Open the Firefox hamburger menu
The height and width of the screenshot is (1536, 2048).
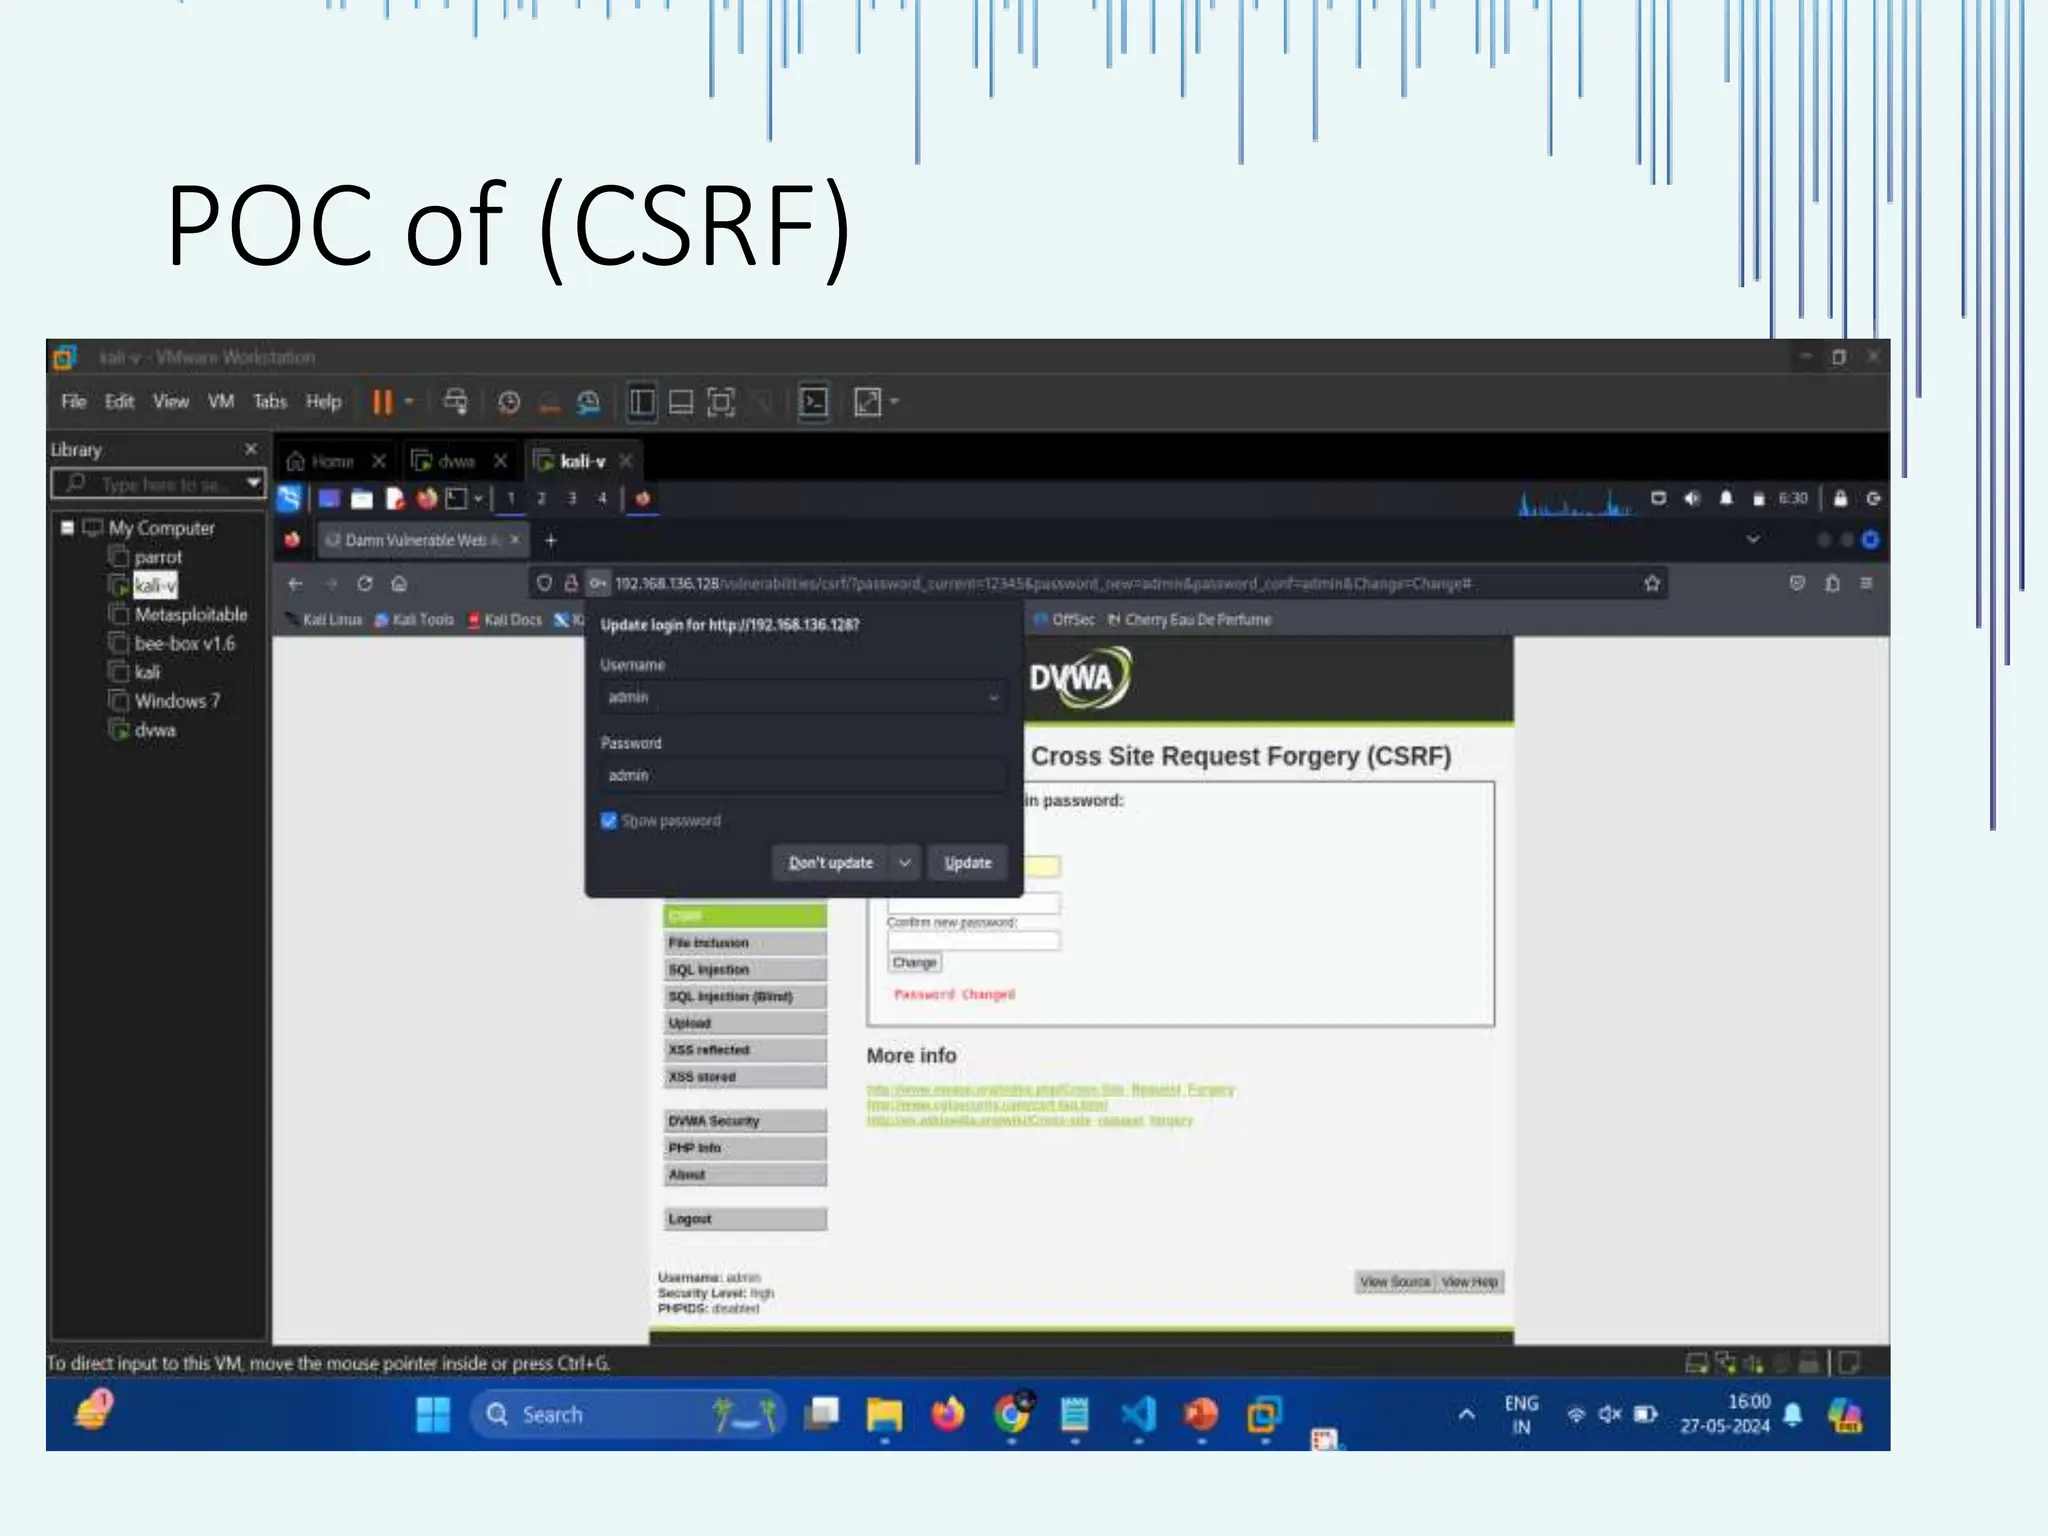[x=1866, y=583]
